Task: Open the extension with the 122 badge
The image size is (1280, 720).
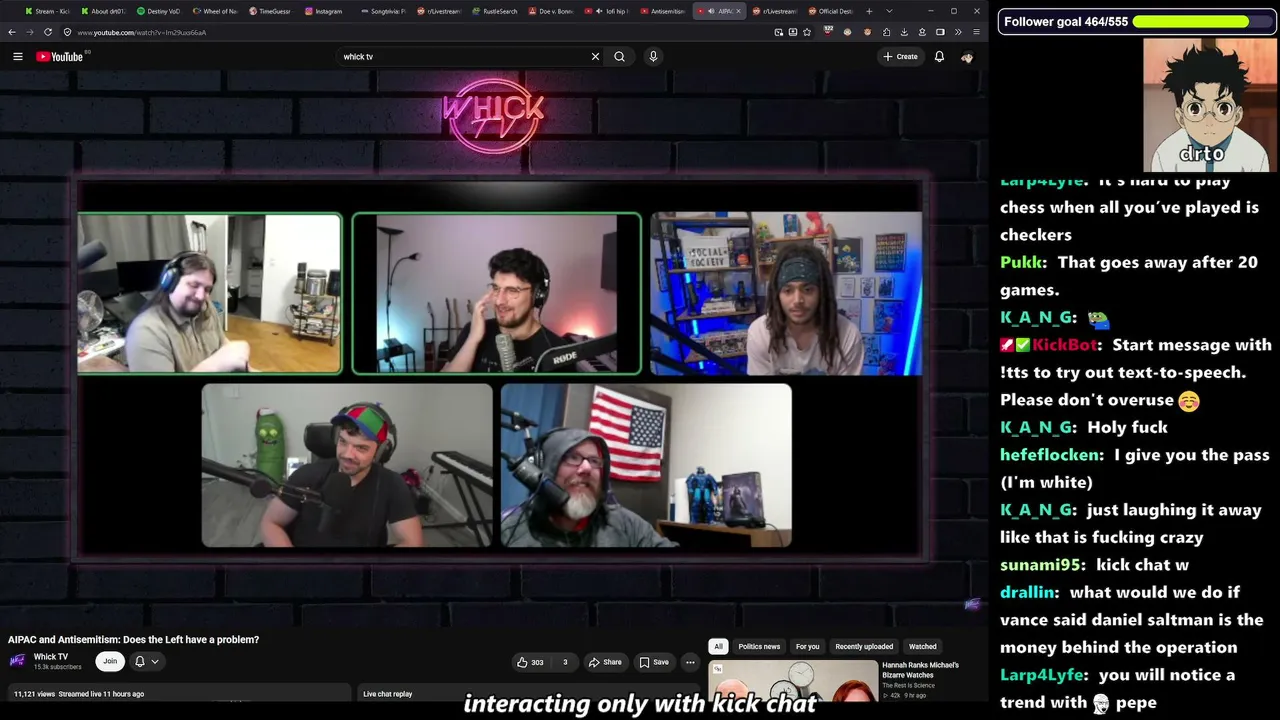Action: (828, 32)
